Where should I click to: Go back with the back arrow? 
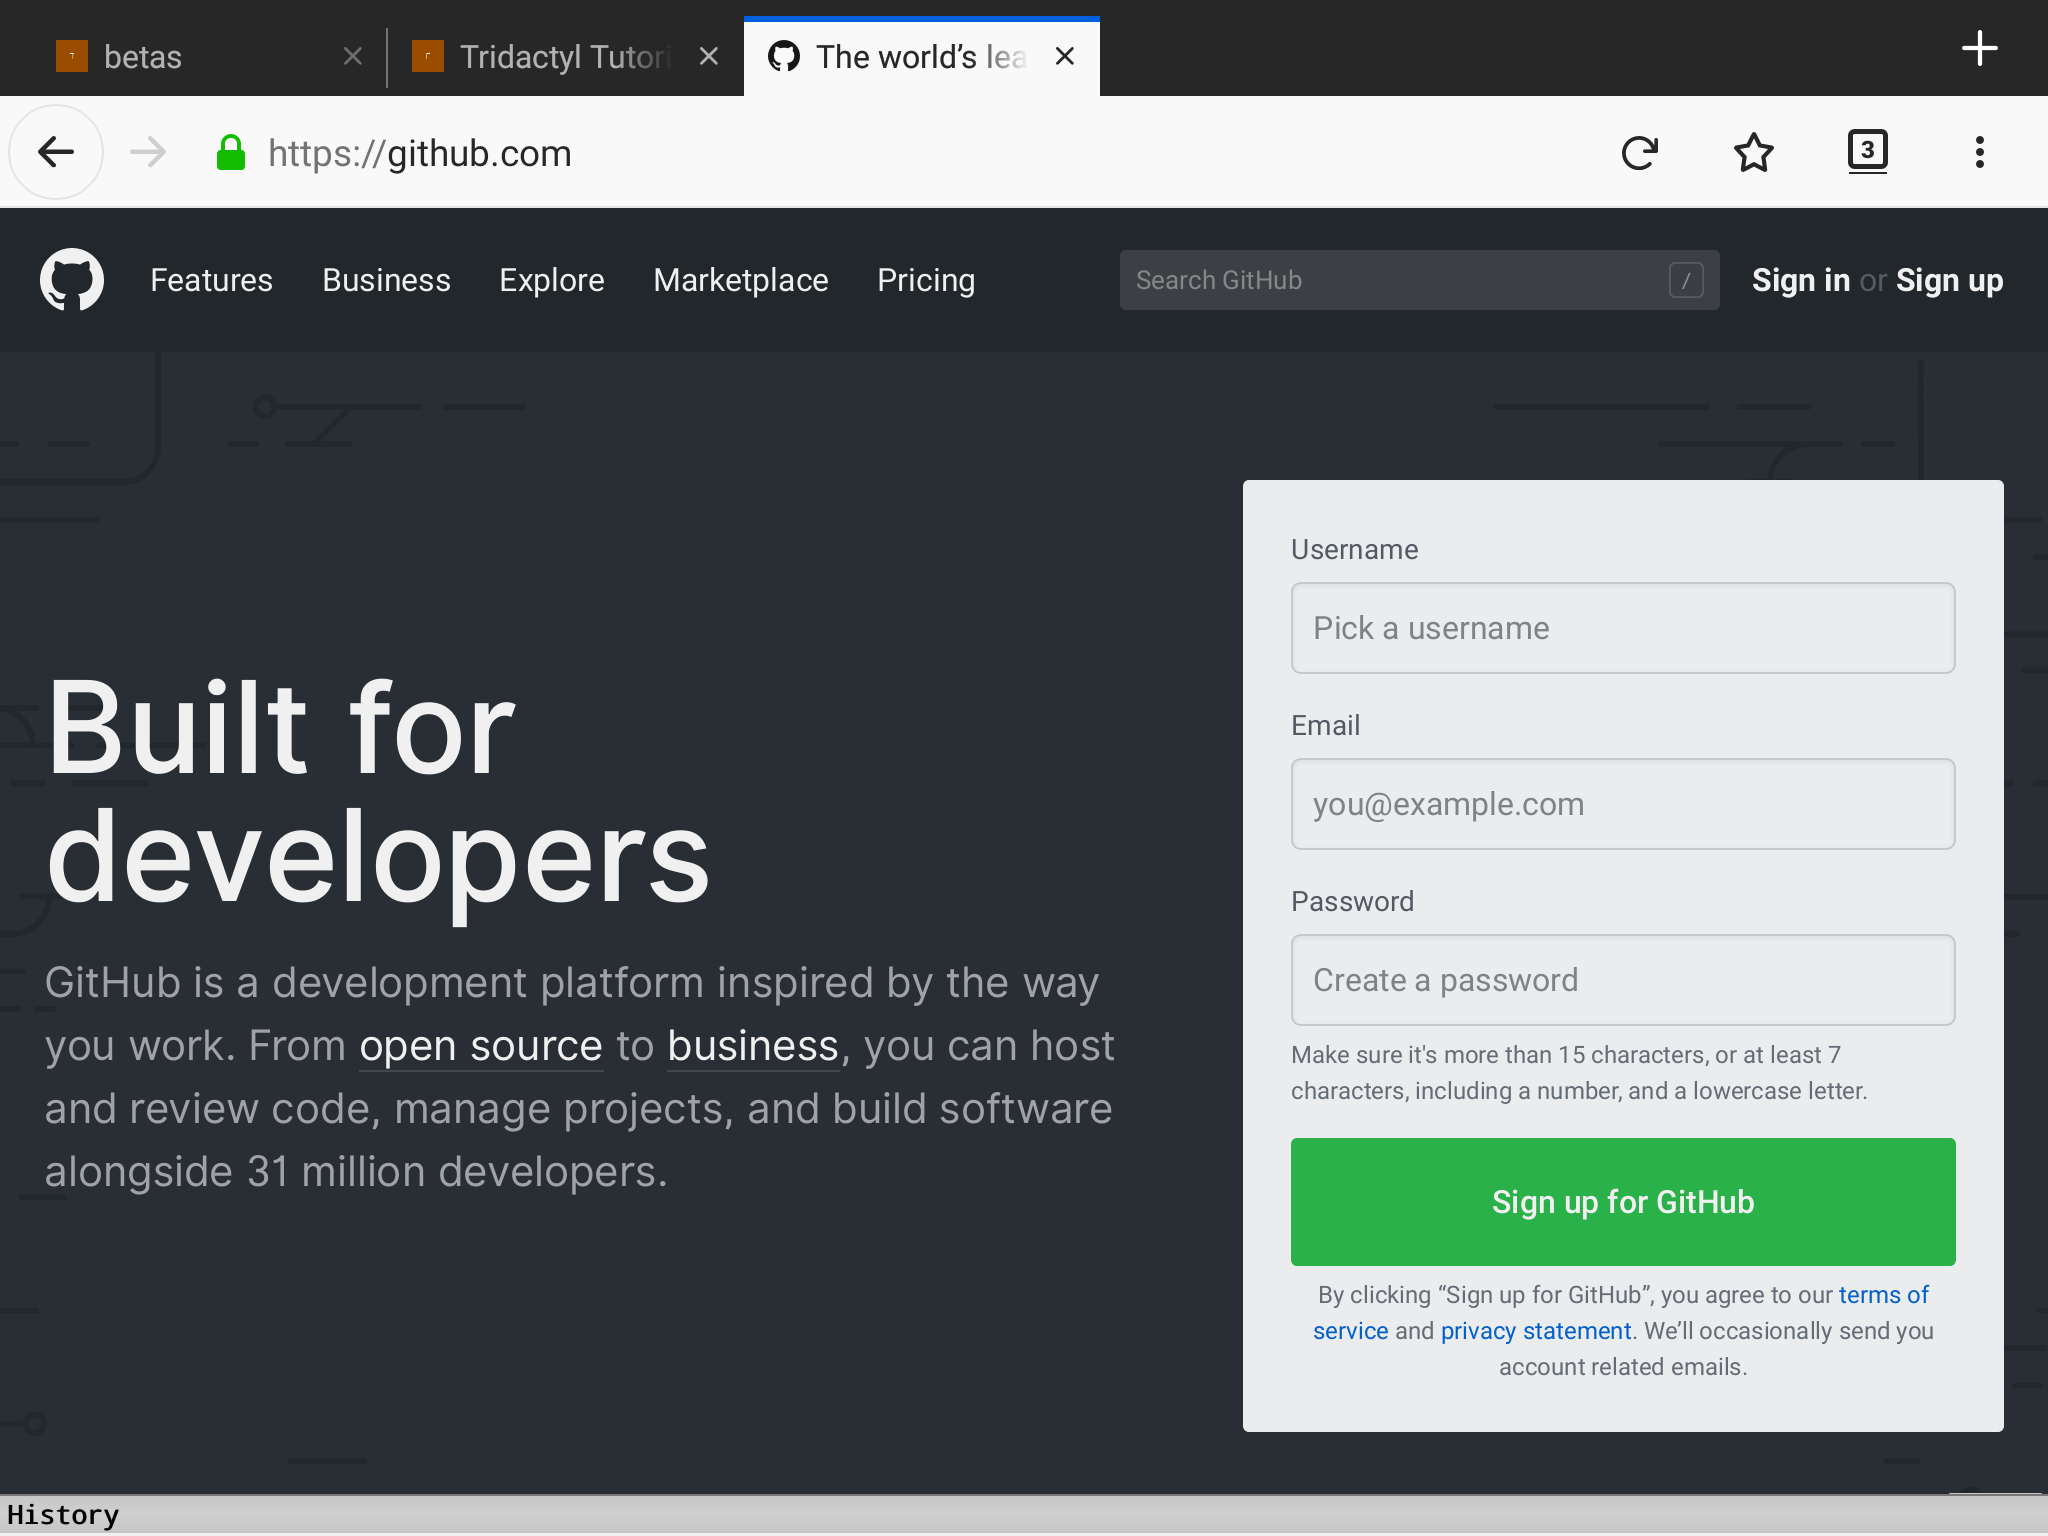(56, 152)
